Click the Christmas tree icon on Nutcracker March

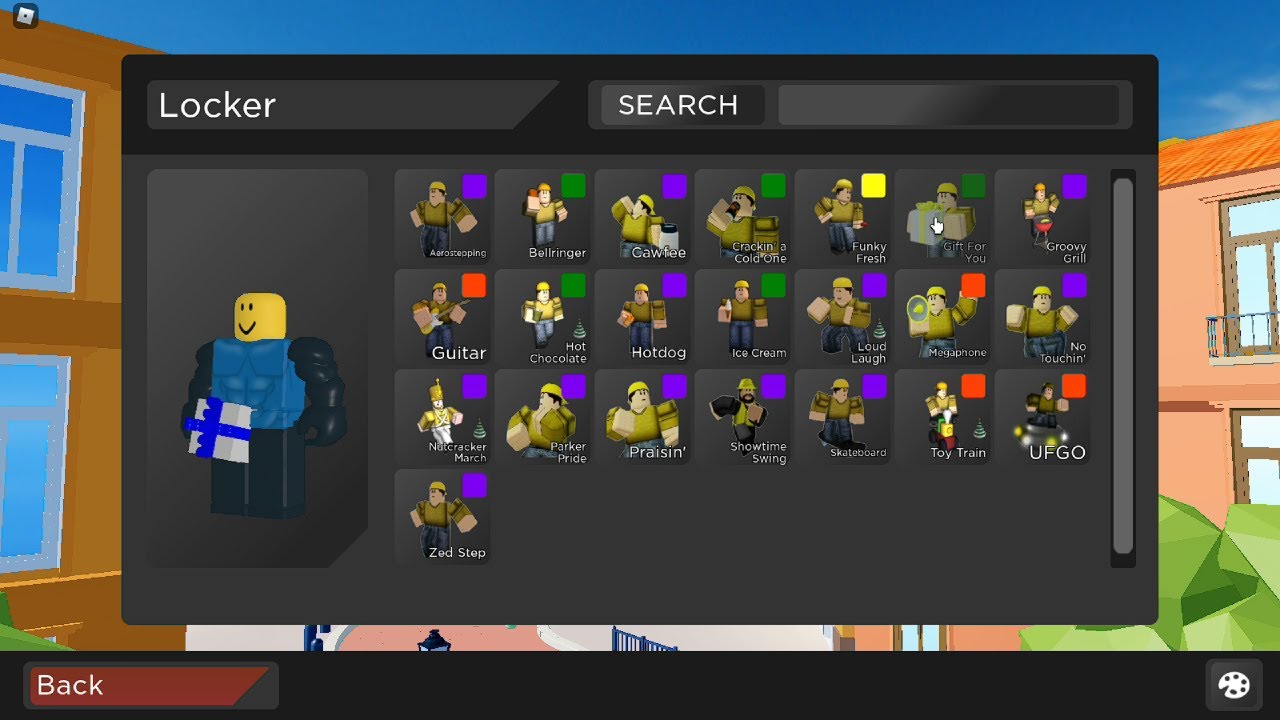(478, 429)
